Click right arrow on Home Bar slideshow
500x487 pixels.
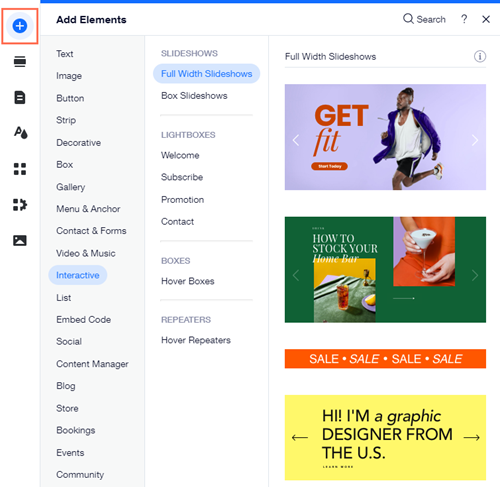[475, 275]
